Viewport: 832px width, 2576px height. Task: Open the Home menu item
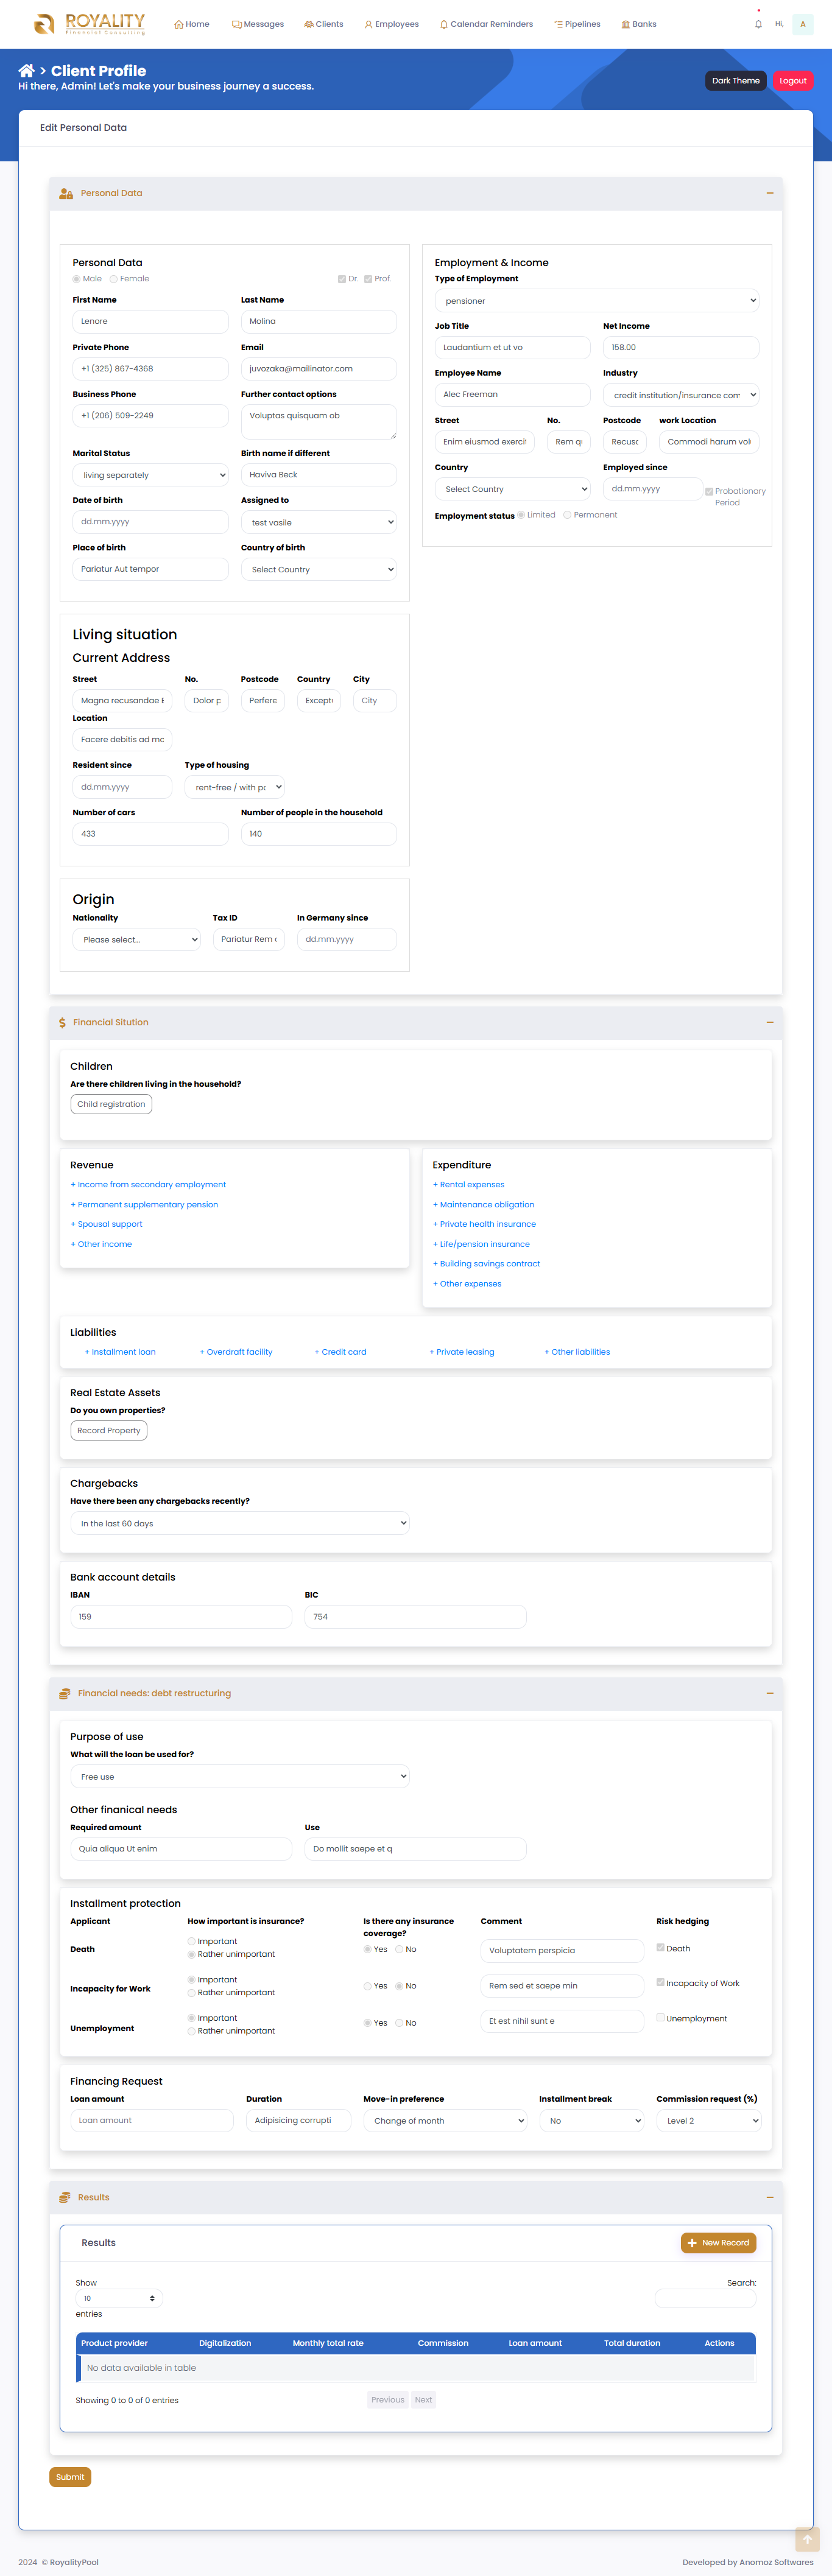tap(192, 24)
